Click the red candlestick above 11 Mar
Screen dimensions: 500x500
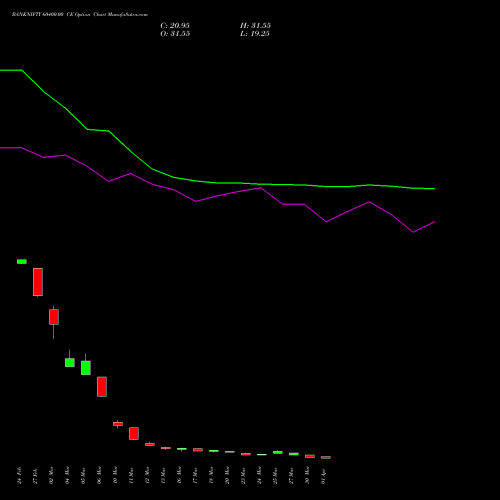click(x=134, y=434)
